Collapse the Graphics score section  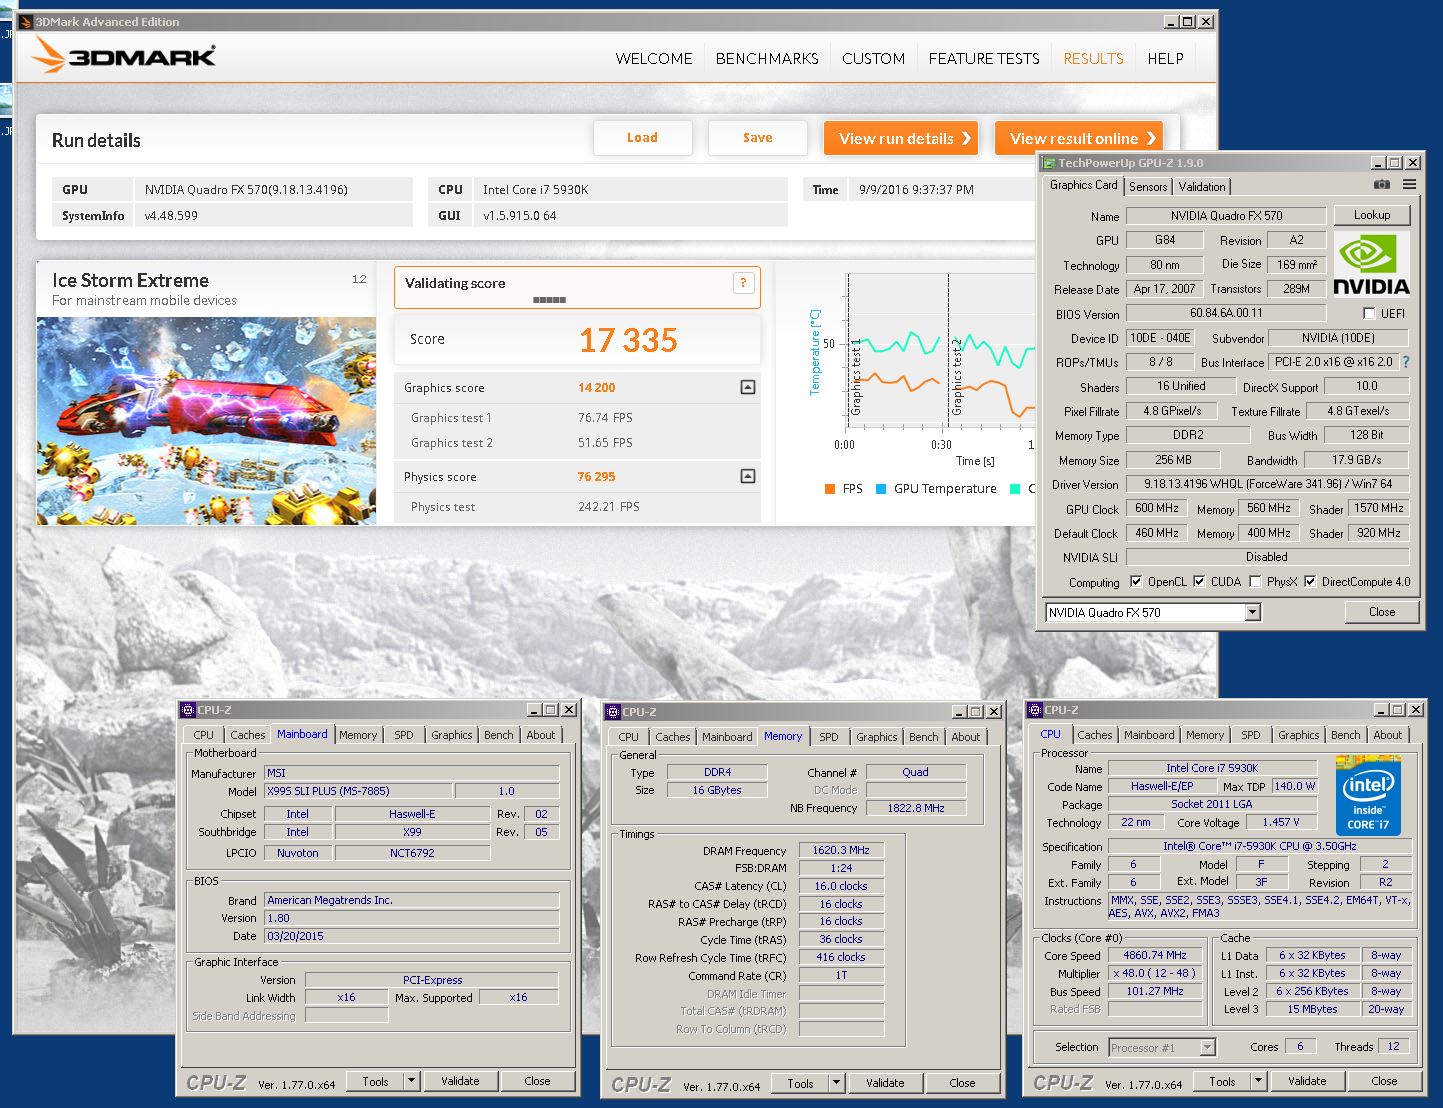tap(747, 387)
